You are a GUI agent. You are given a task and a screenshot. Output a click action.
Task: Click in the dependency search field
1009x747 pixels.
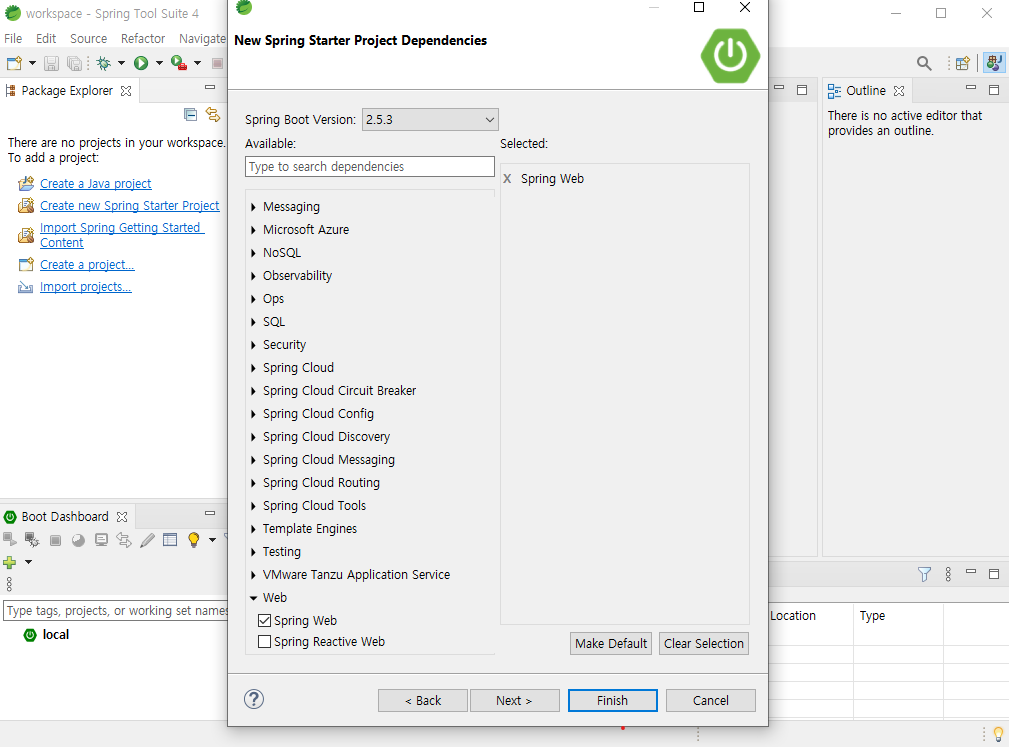click(x=370, y=167)
